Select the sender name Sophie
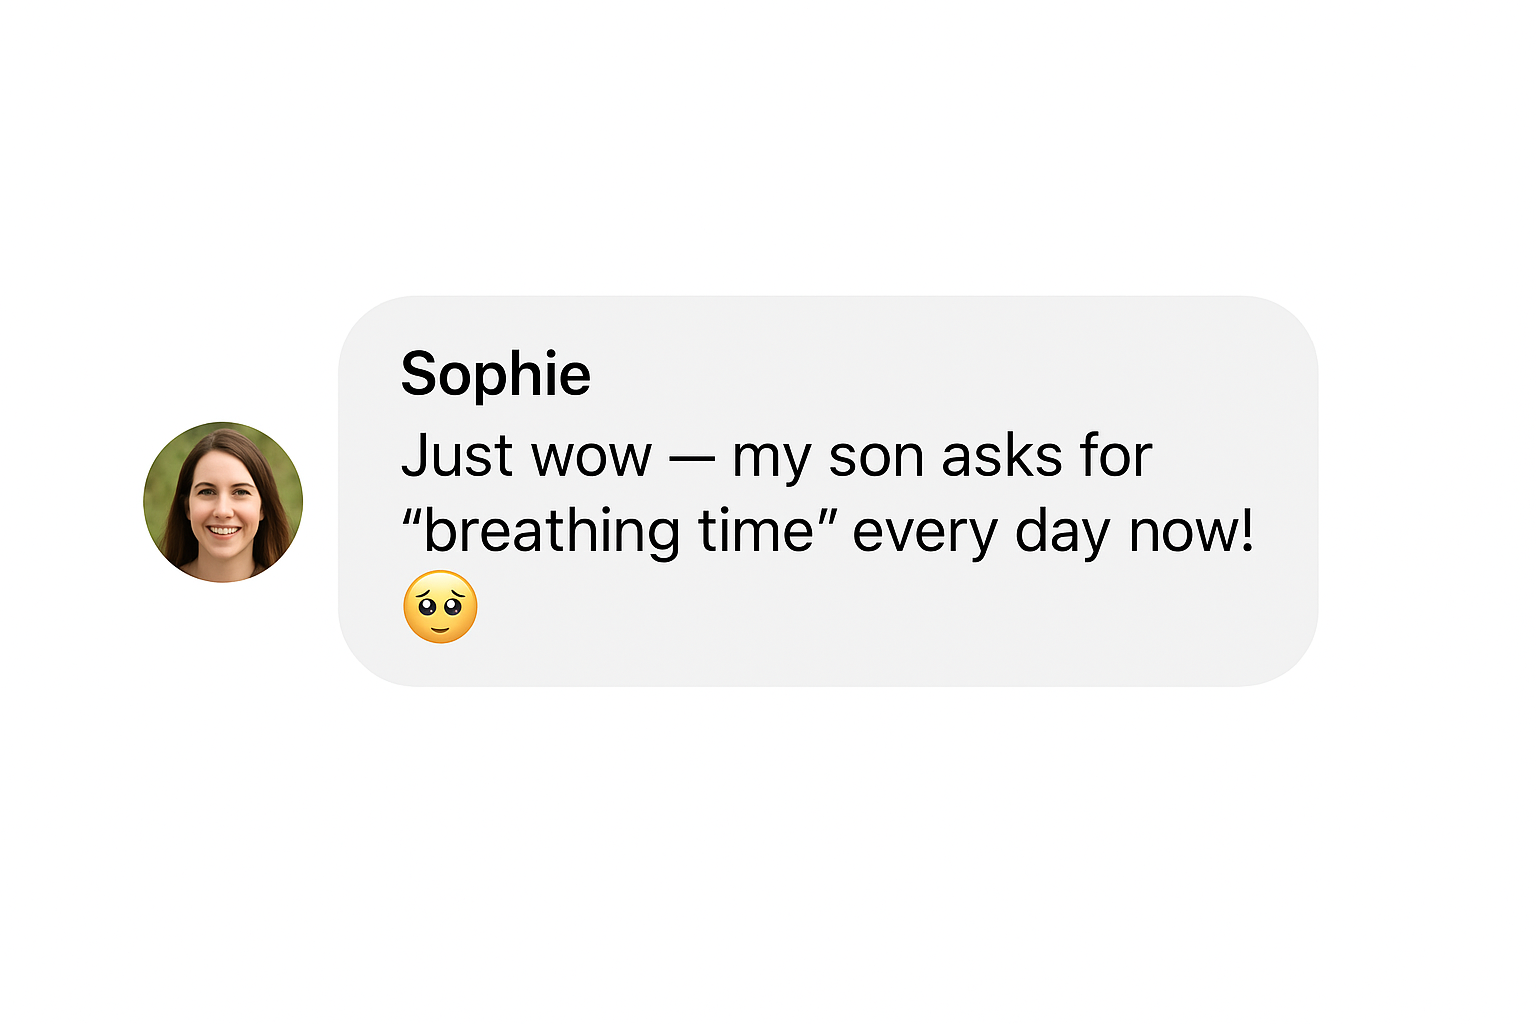Viewport: 1536px width, 1024px height. pyautogui.click(x=496, y=375)
